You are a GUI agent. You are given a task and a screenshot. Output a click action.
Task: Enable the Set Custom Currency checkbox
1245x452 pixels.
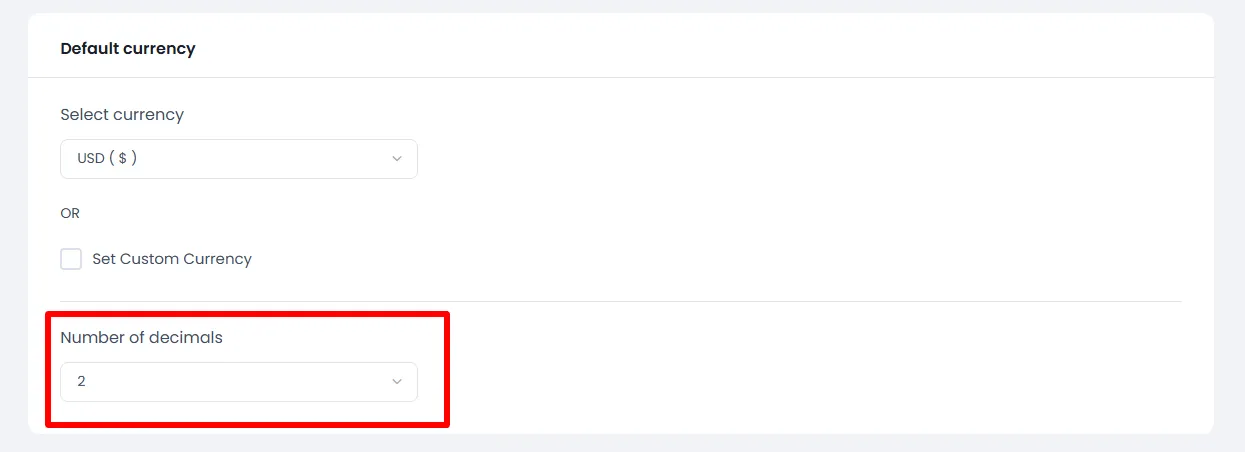point(71,259)
